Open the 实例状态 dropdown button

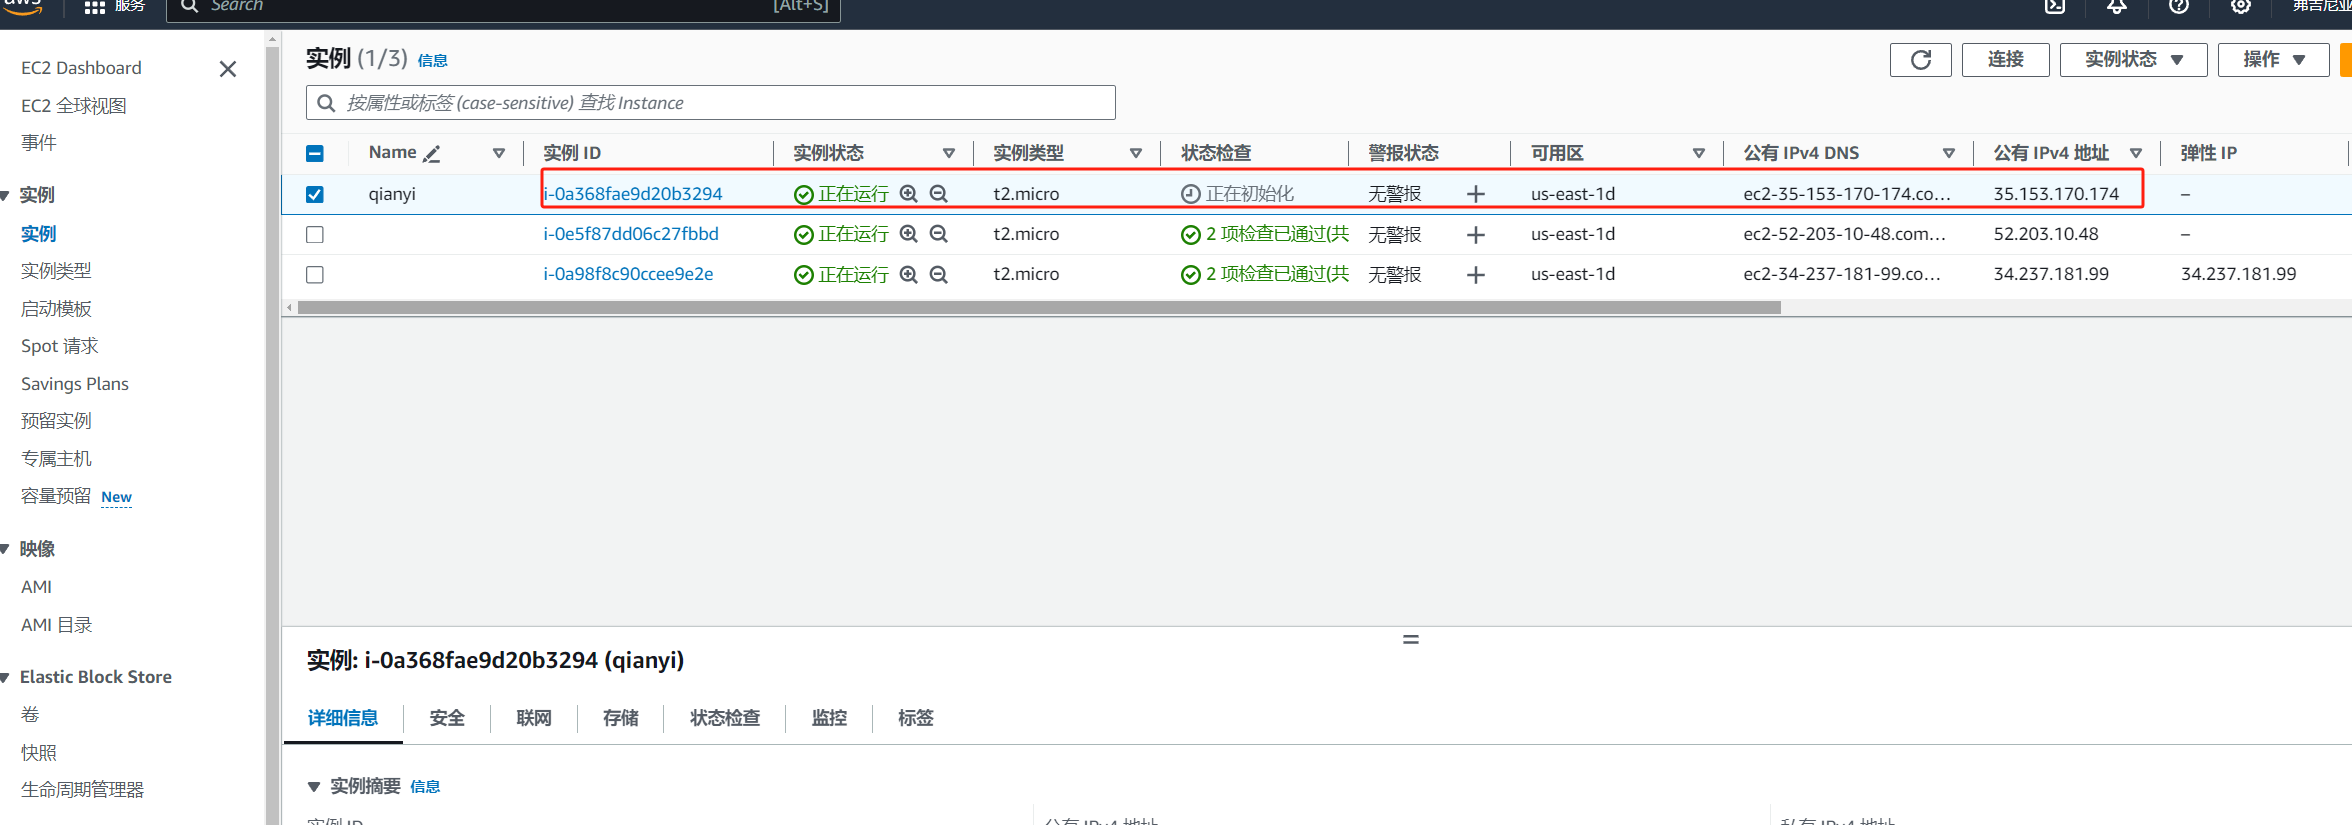(2133, 60)
